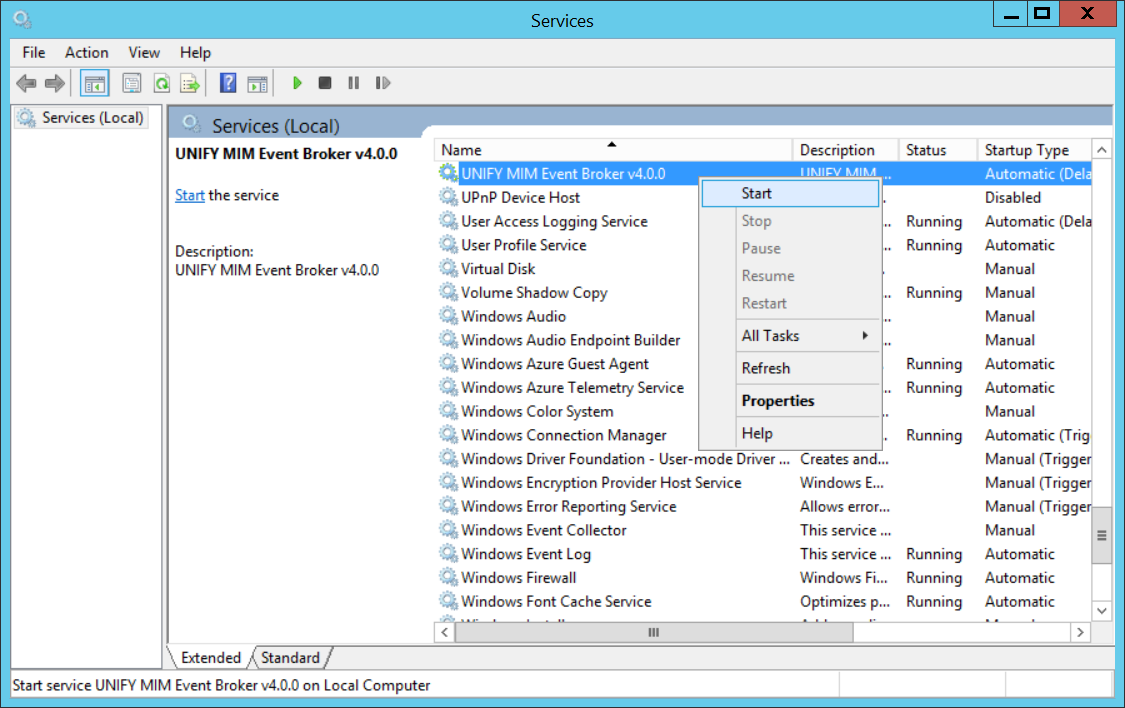Click gear icon beside User Profile Service
The height and width of the screenshot is (708, 1125).
(x=448, y=244)
